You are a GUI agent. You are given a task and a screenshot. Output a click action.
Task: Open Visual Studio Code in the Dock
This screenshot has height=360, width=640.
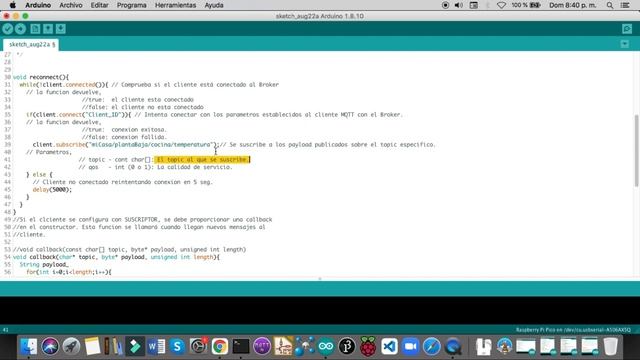tap(389, 347)
